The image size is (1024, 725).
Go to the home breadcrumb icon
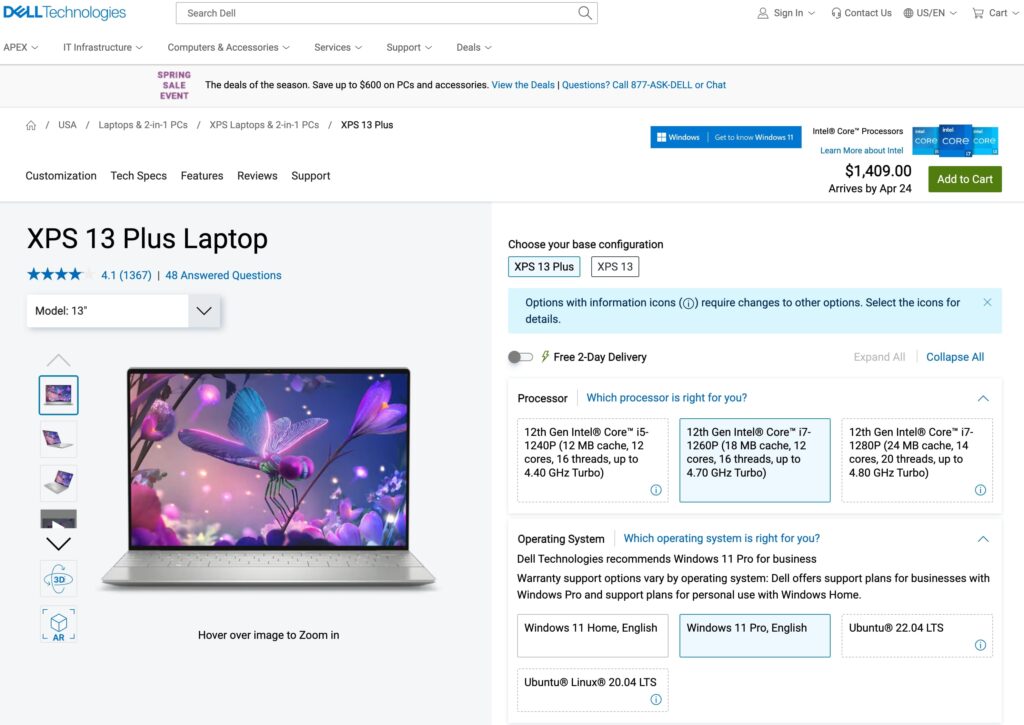31,125
